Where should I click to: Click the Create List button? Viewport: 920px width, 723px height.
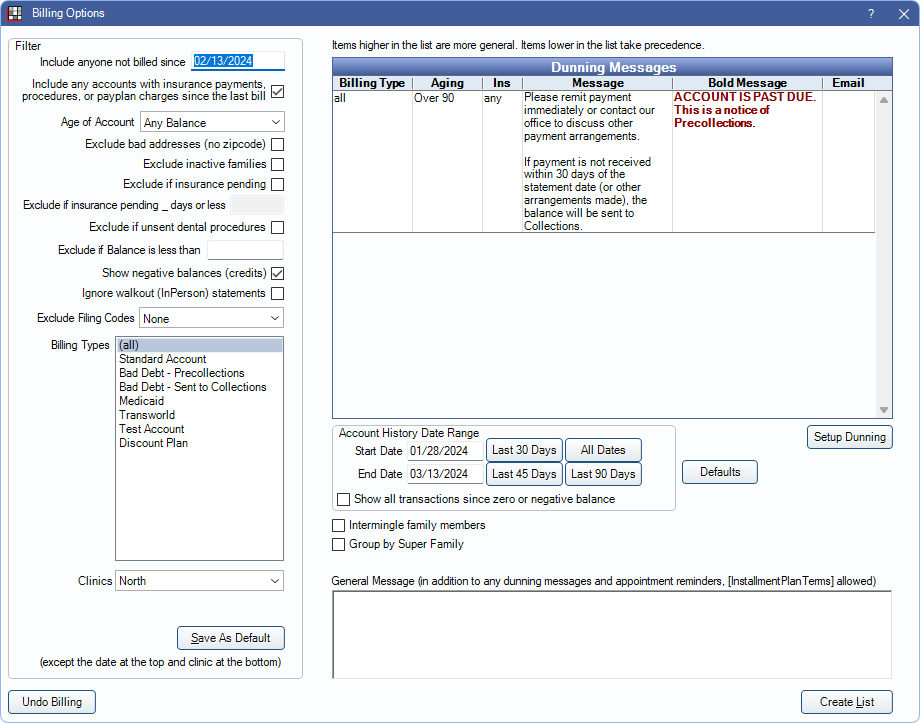coord(846,701)
